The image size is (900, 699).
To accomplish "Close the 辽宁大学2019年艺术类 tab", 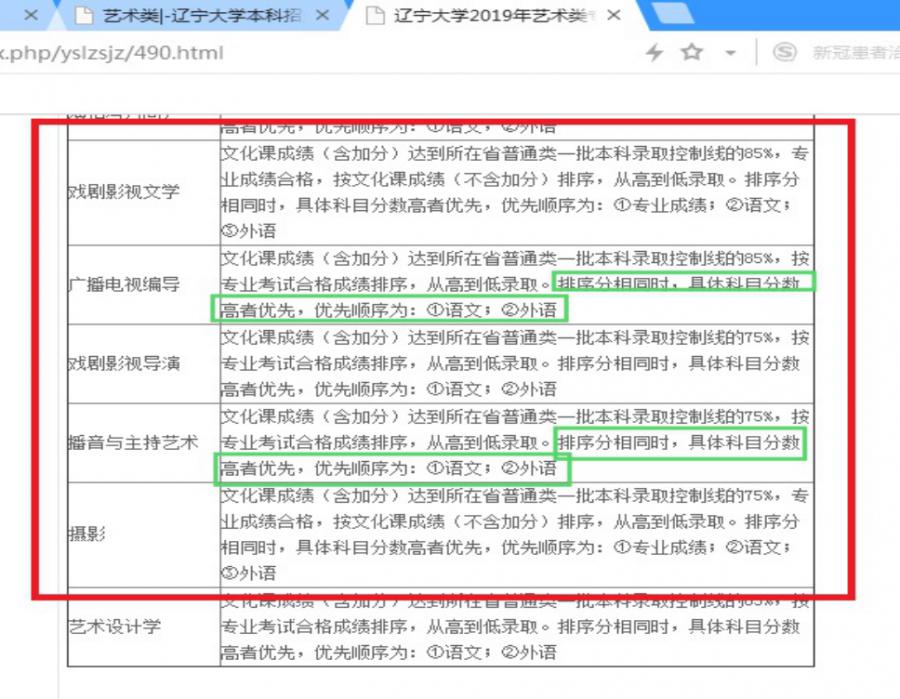I will (613, 15).
